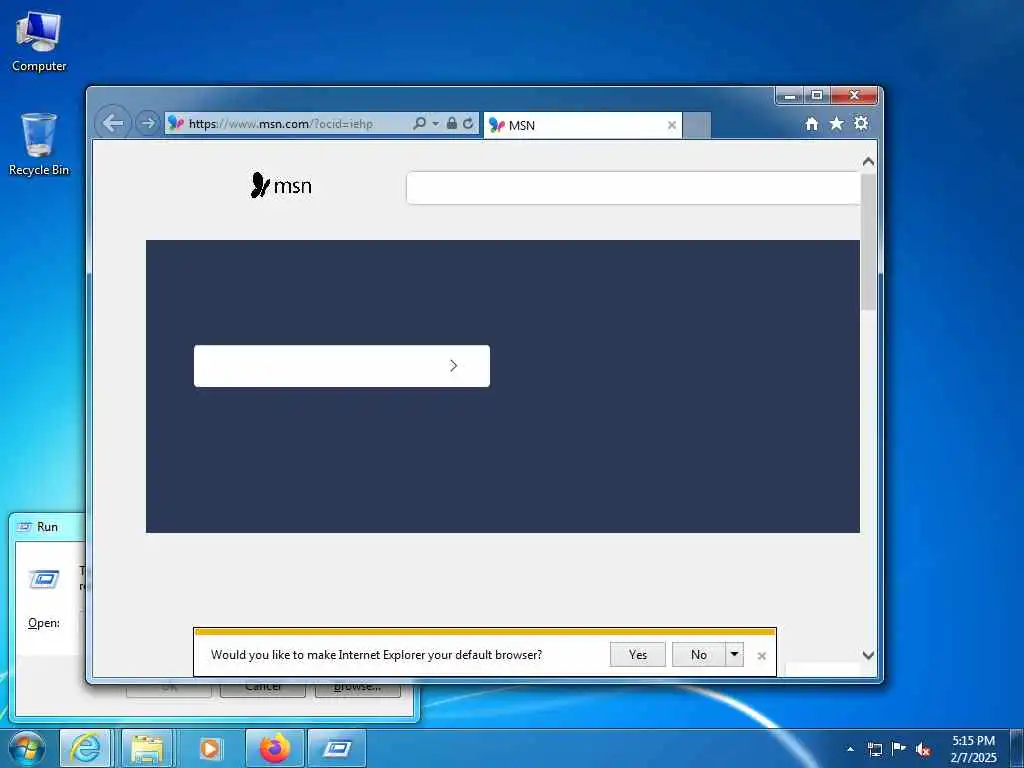Click the muted volume tray icon

923,749
